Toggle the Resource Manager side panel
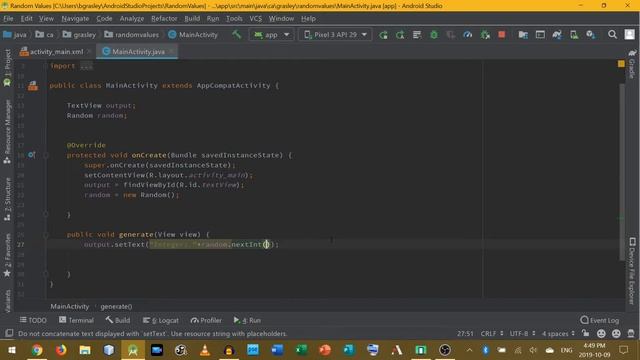The width and height of the screenshot is (640, 360). (x=7, y=131)
